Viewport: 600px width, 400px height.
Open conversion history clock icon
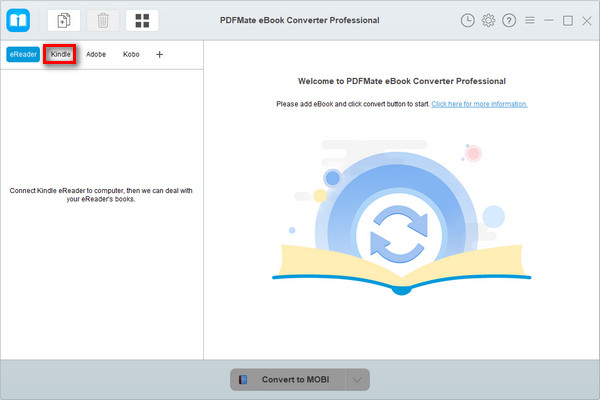point(467,20)
